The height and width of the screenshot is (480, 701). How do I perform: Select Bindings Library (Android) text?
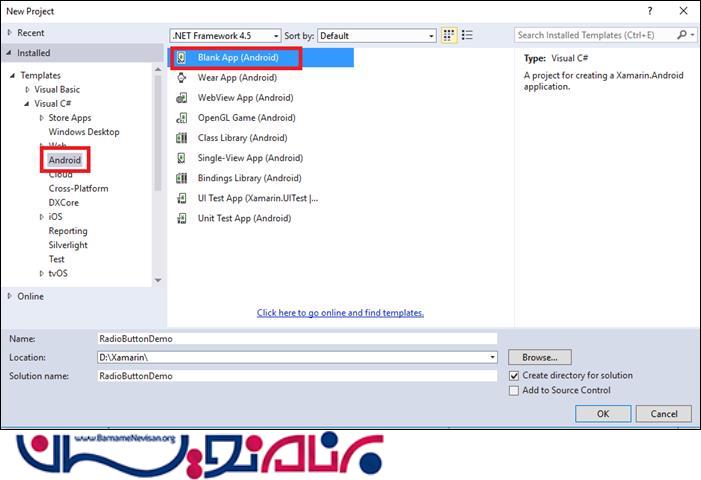[x=249, y=178]
